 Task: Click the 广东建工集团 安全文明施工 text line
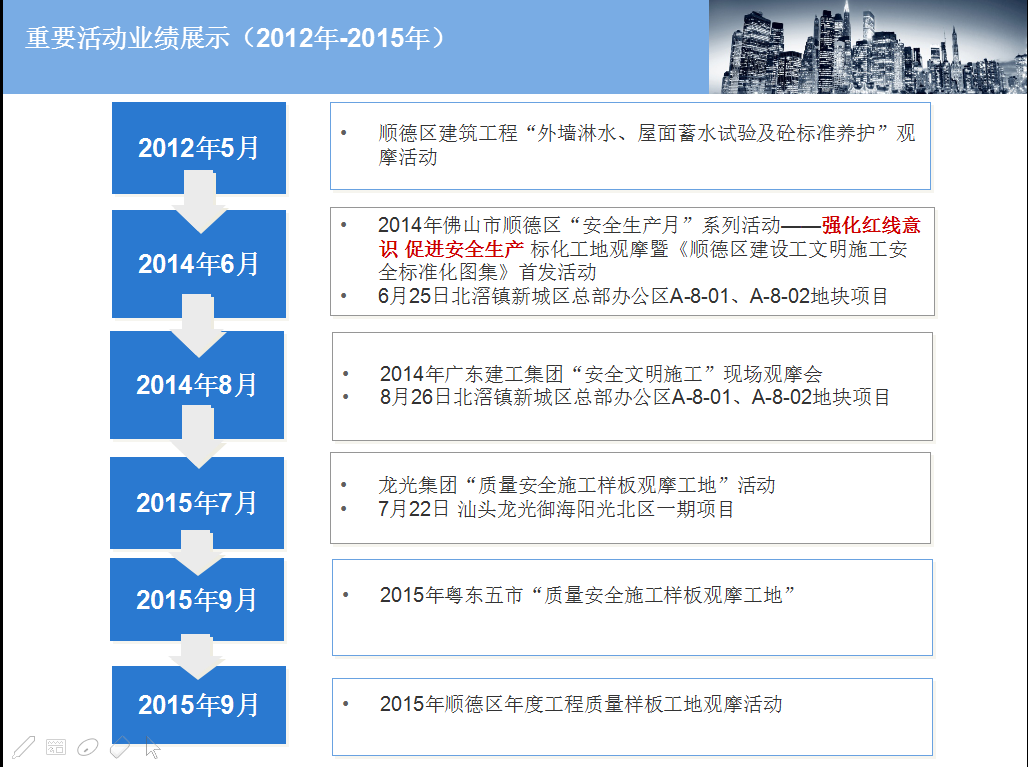click(x=600, y=374)
